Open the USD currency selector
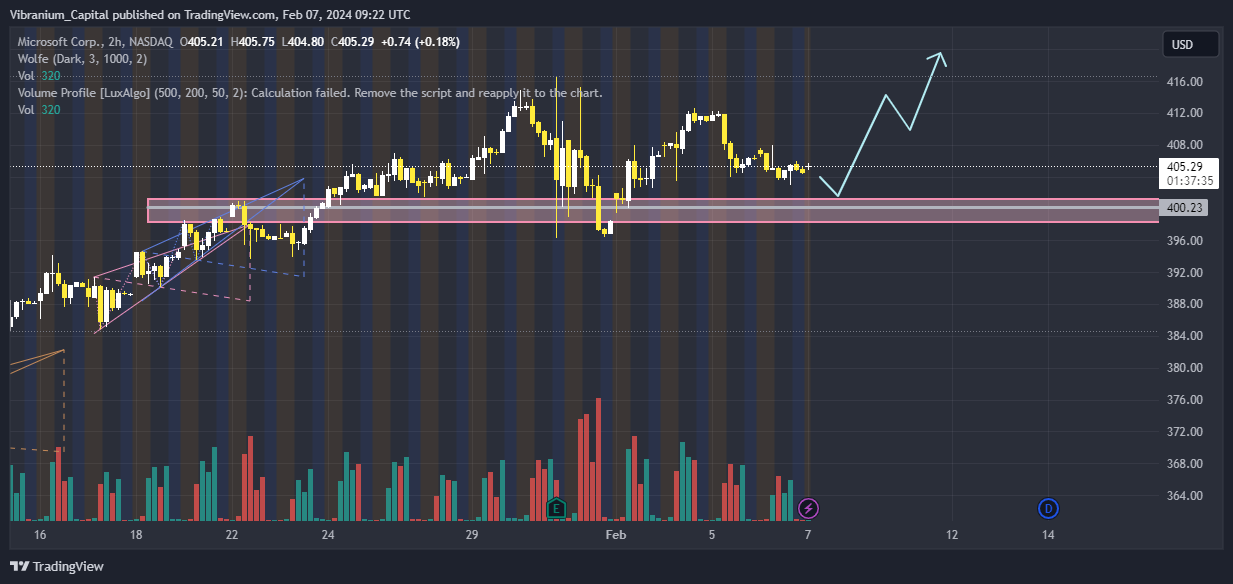This screenshot has width=1233, height=584. 1190,44
